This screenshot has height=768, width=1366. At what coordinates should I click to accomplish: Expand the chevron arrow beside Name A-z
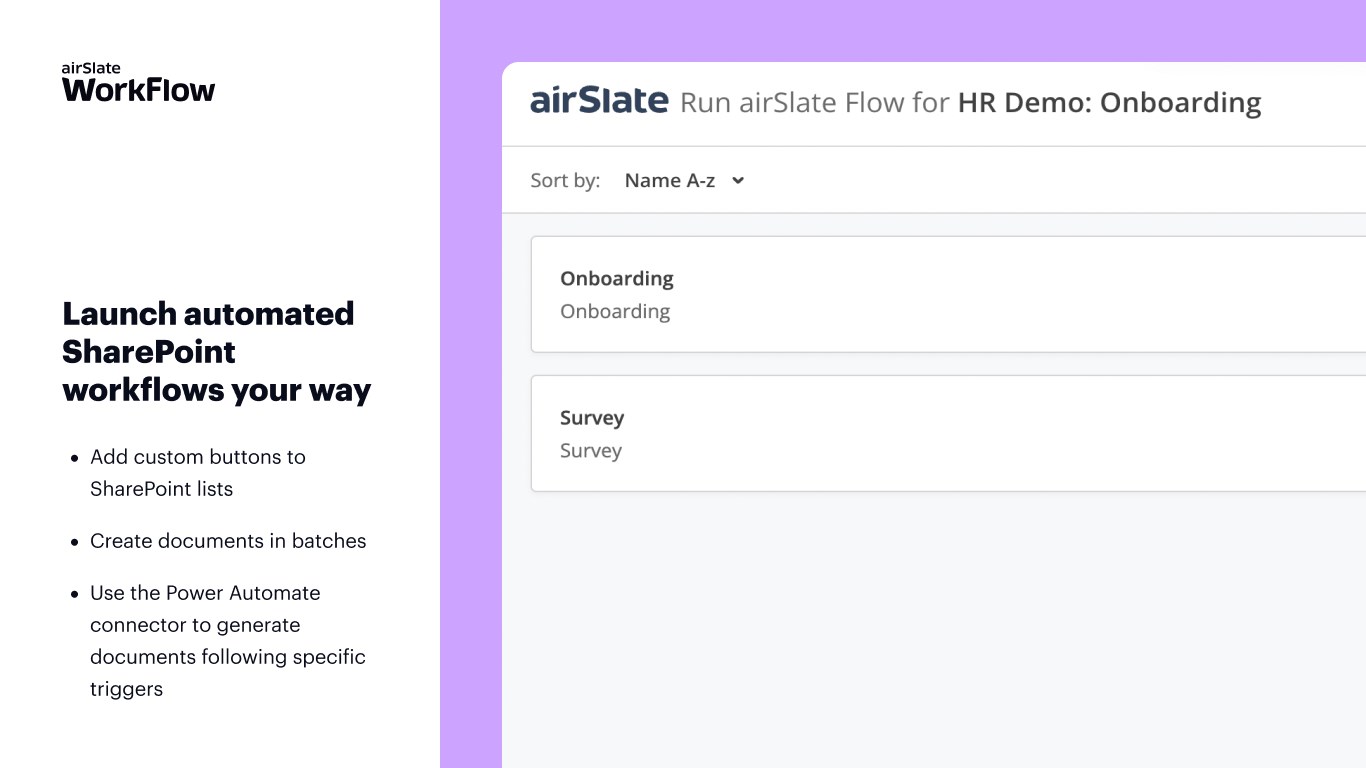pos(738,181)
